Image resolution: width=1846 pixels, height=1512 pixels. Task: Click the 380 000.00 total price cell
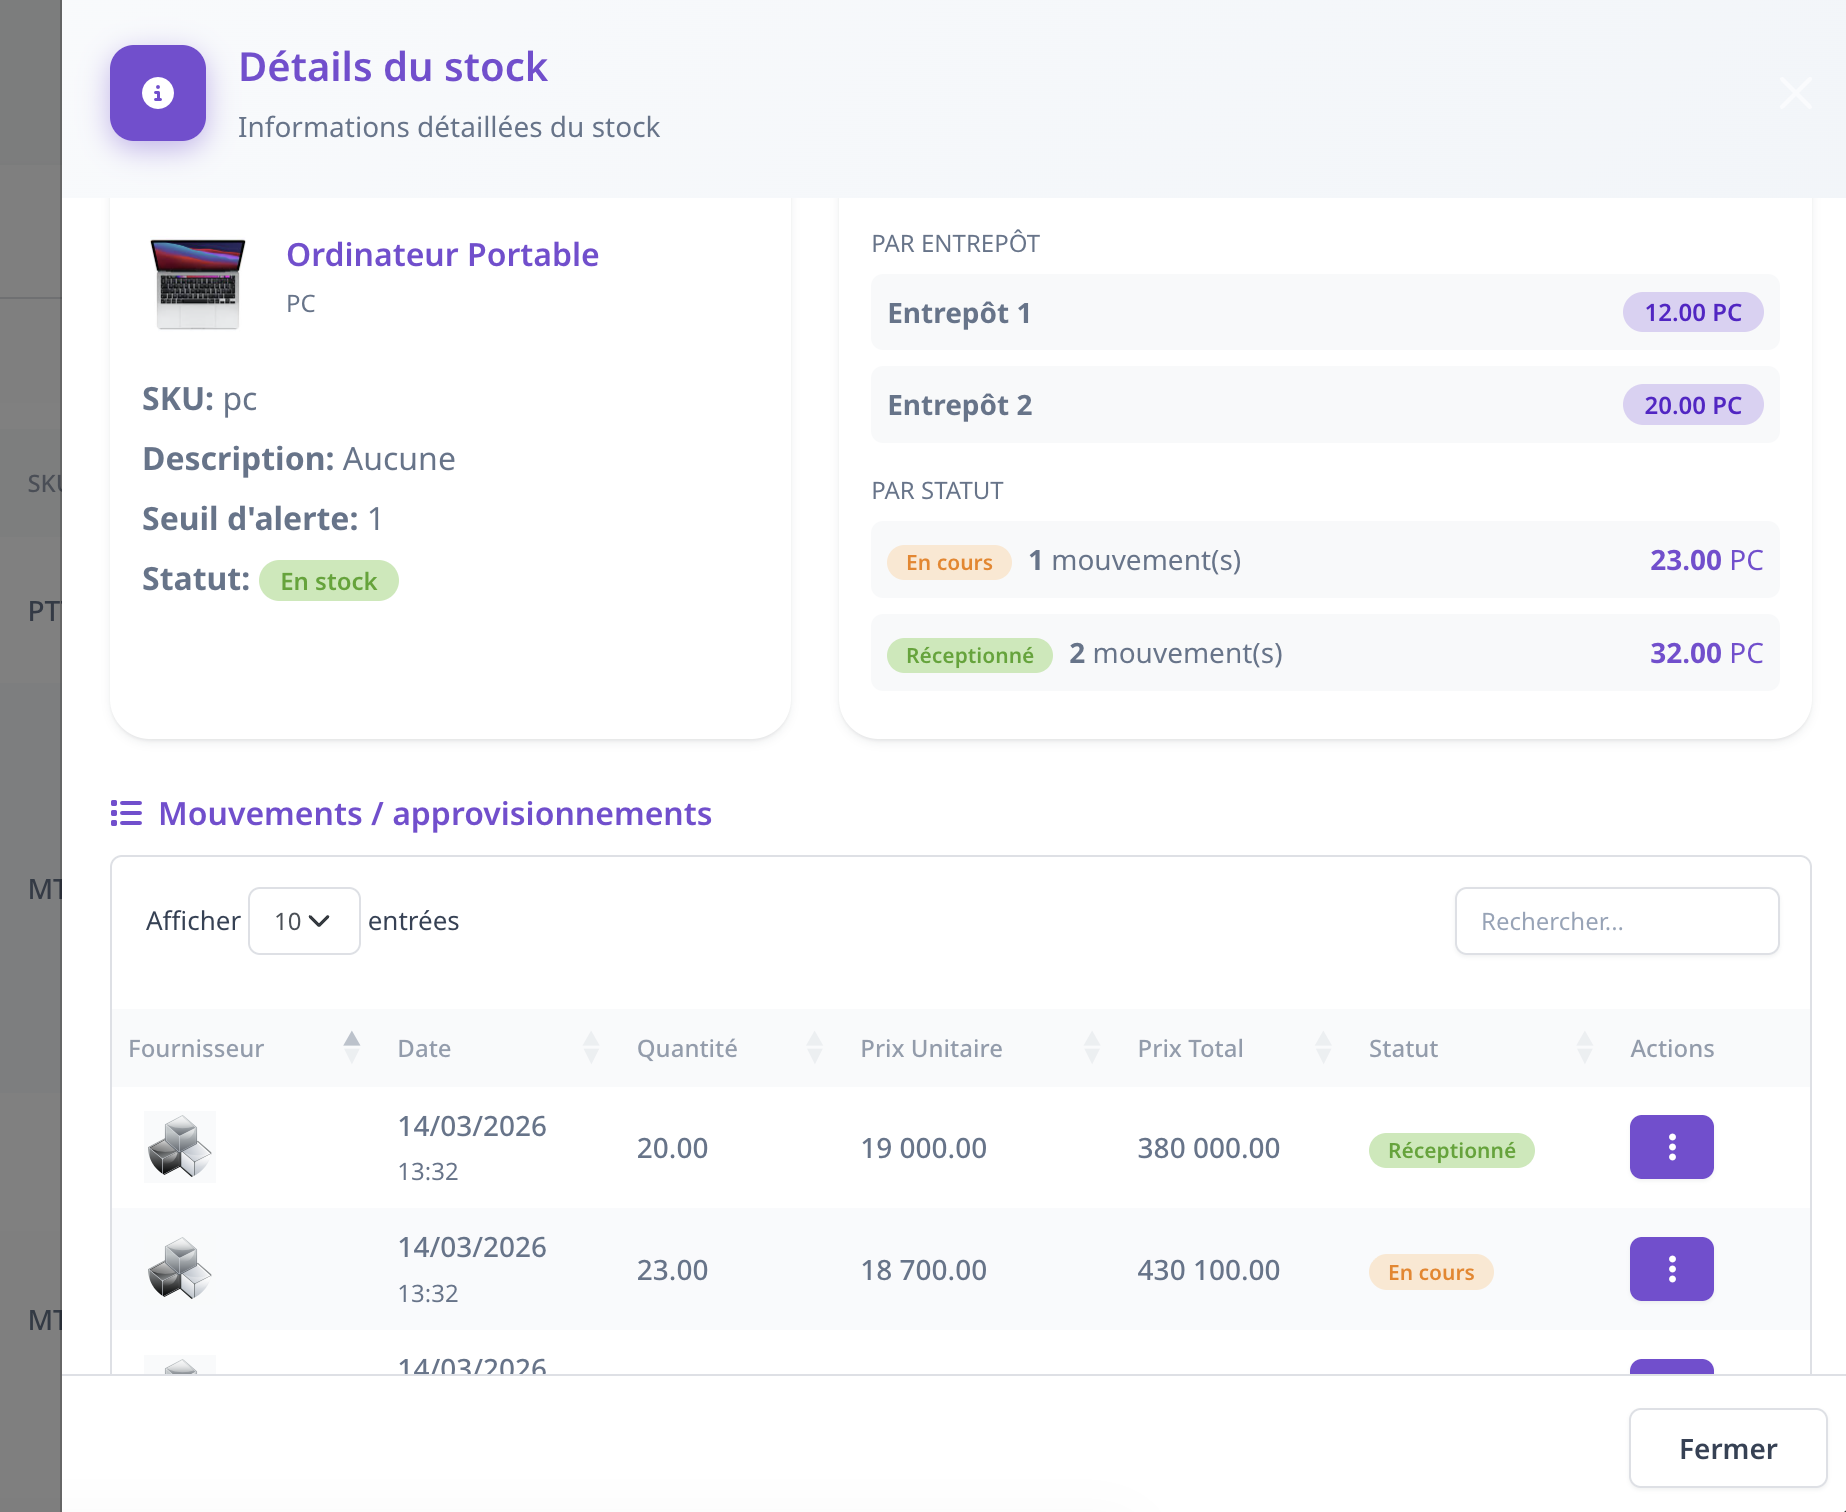click(x=1208, y=1148)
